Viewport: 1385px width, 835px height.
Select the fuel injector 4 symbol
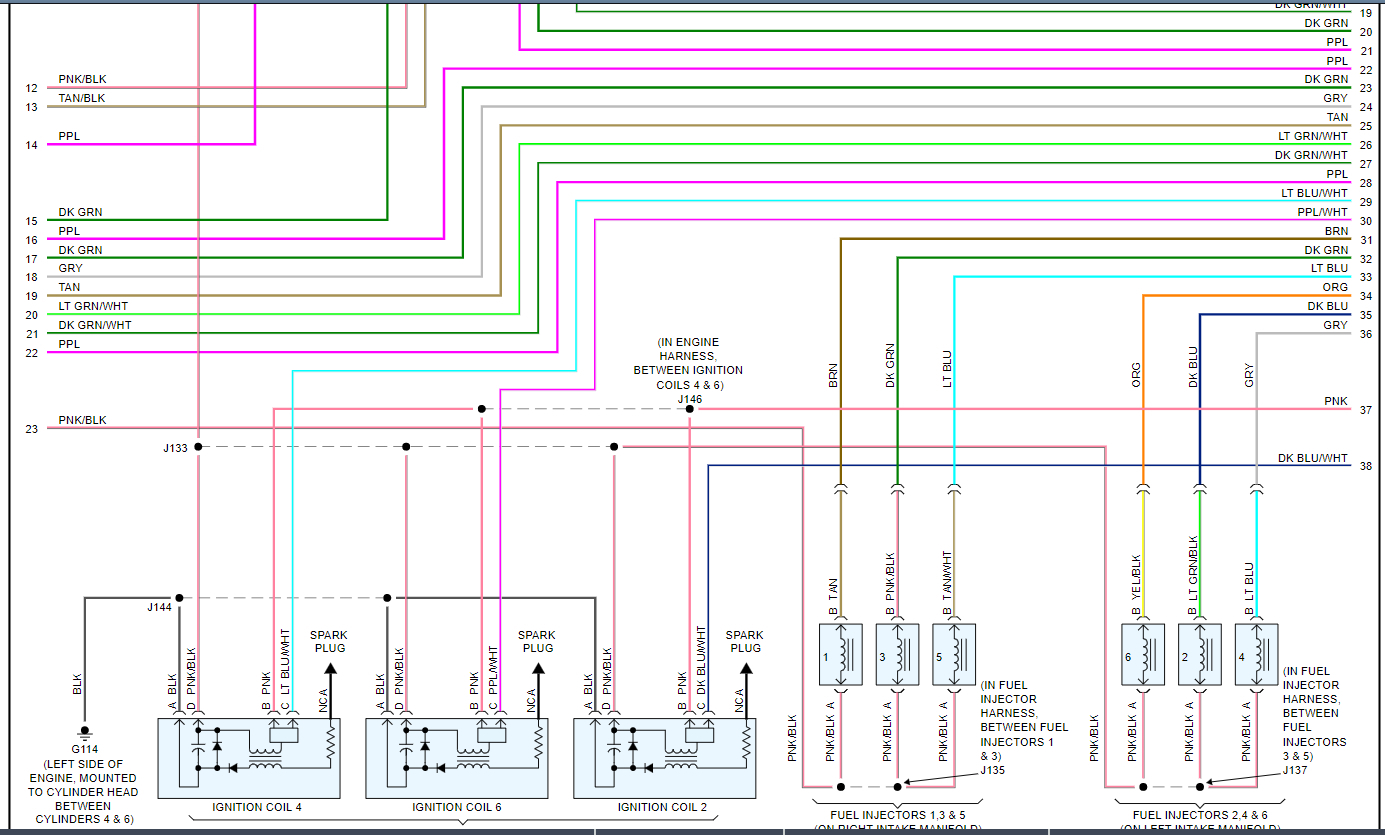coord(1256,655)
